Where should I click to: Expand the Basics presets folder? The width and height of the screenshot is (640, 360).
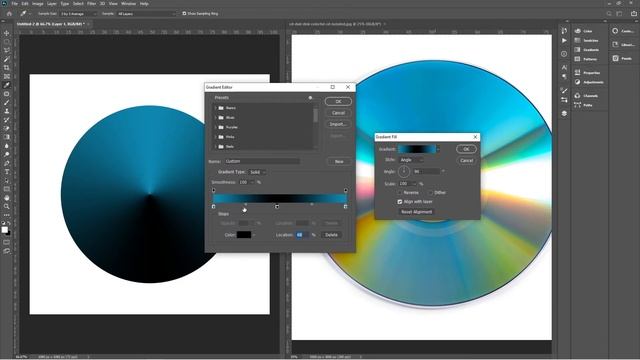pyautogui.click(x=216, y=108)
